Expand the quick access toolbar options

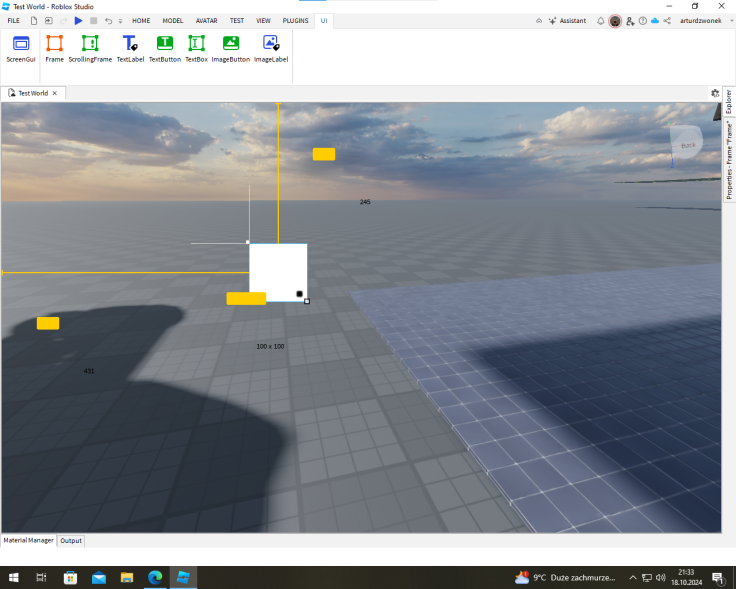(120, 21)
